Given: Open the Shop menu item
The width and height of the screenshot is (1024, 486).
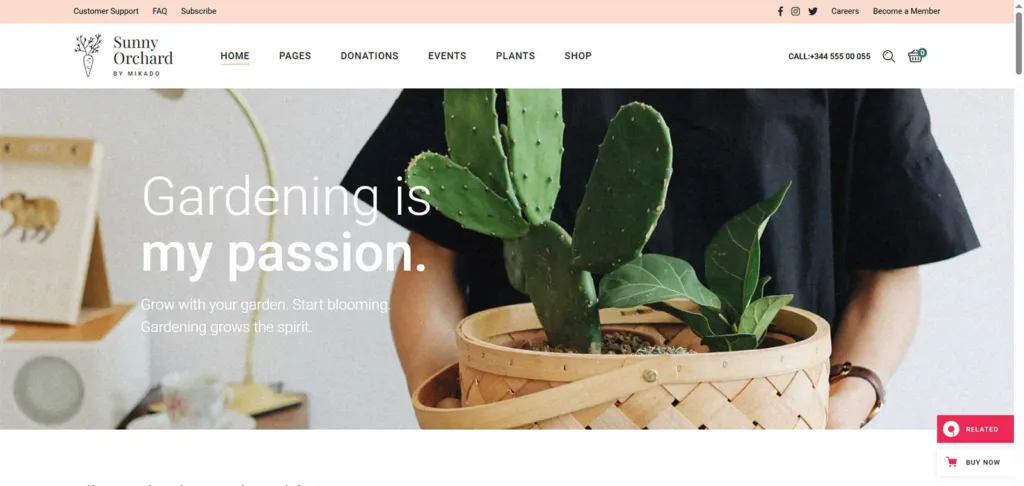Looking at the screenshot, I should [578, 56].
